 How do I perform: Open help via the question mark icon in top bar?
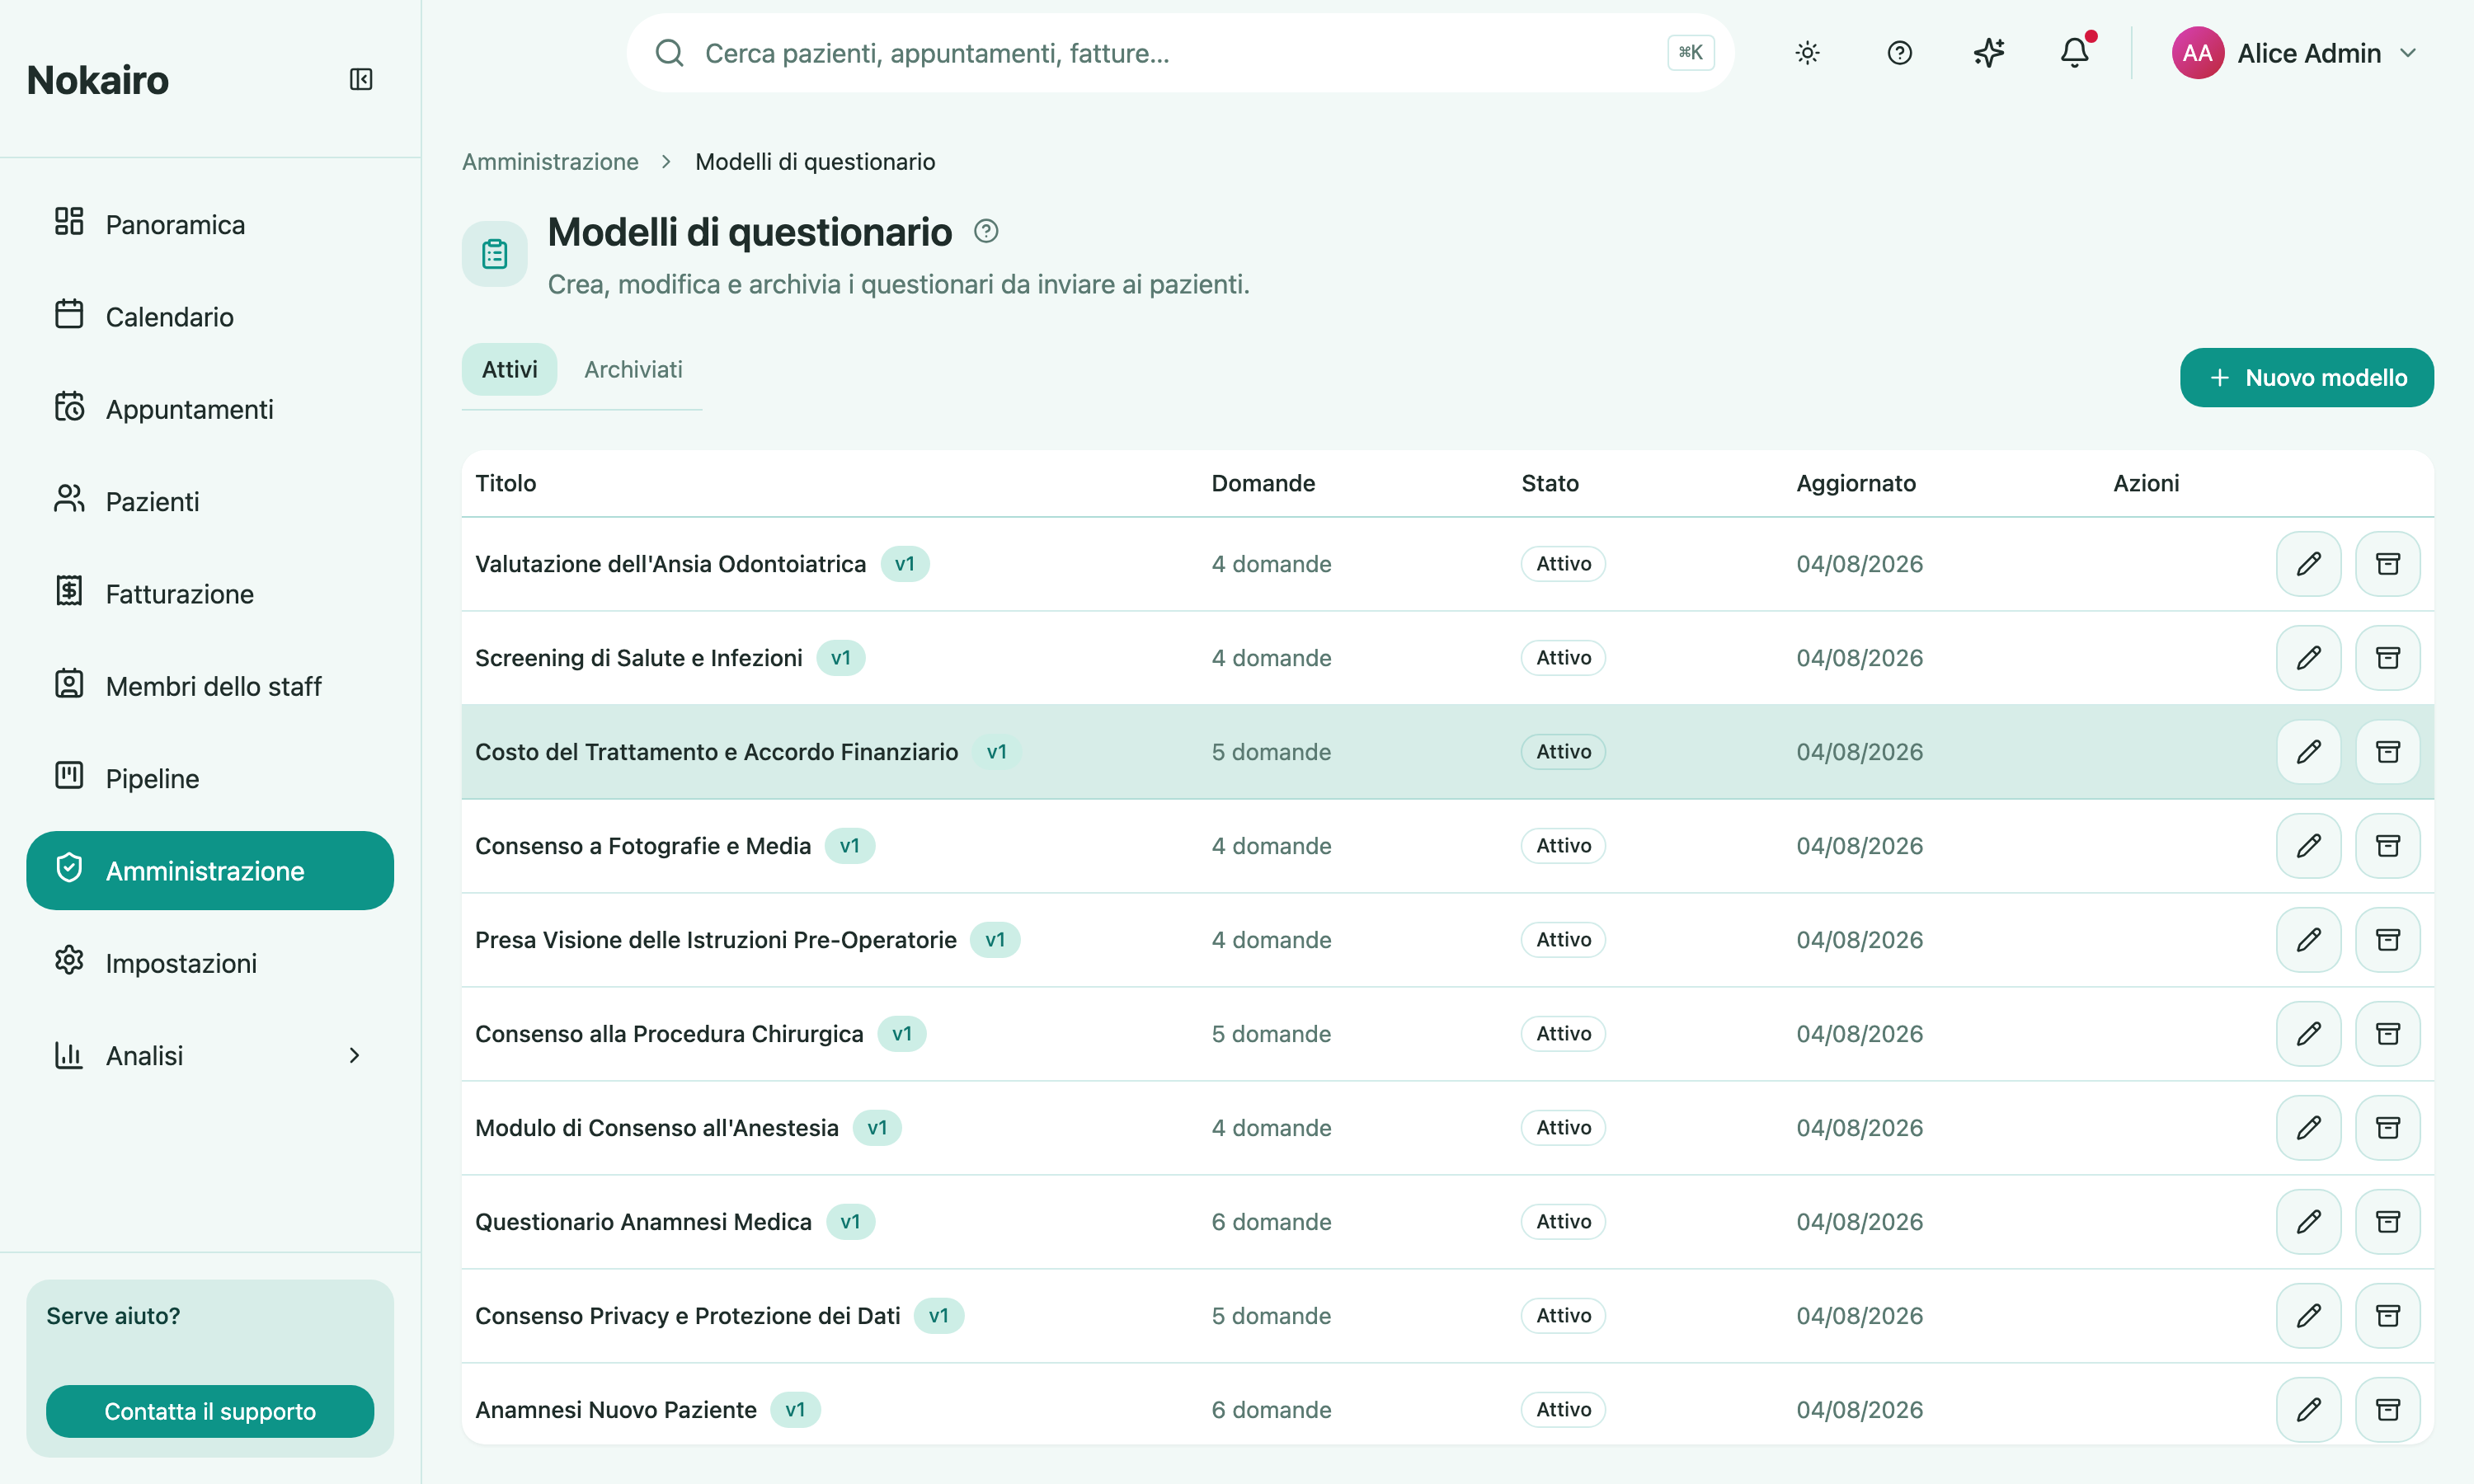tap(1899, 53)
